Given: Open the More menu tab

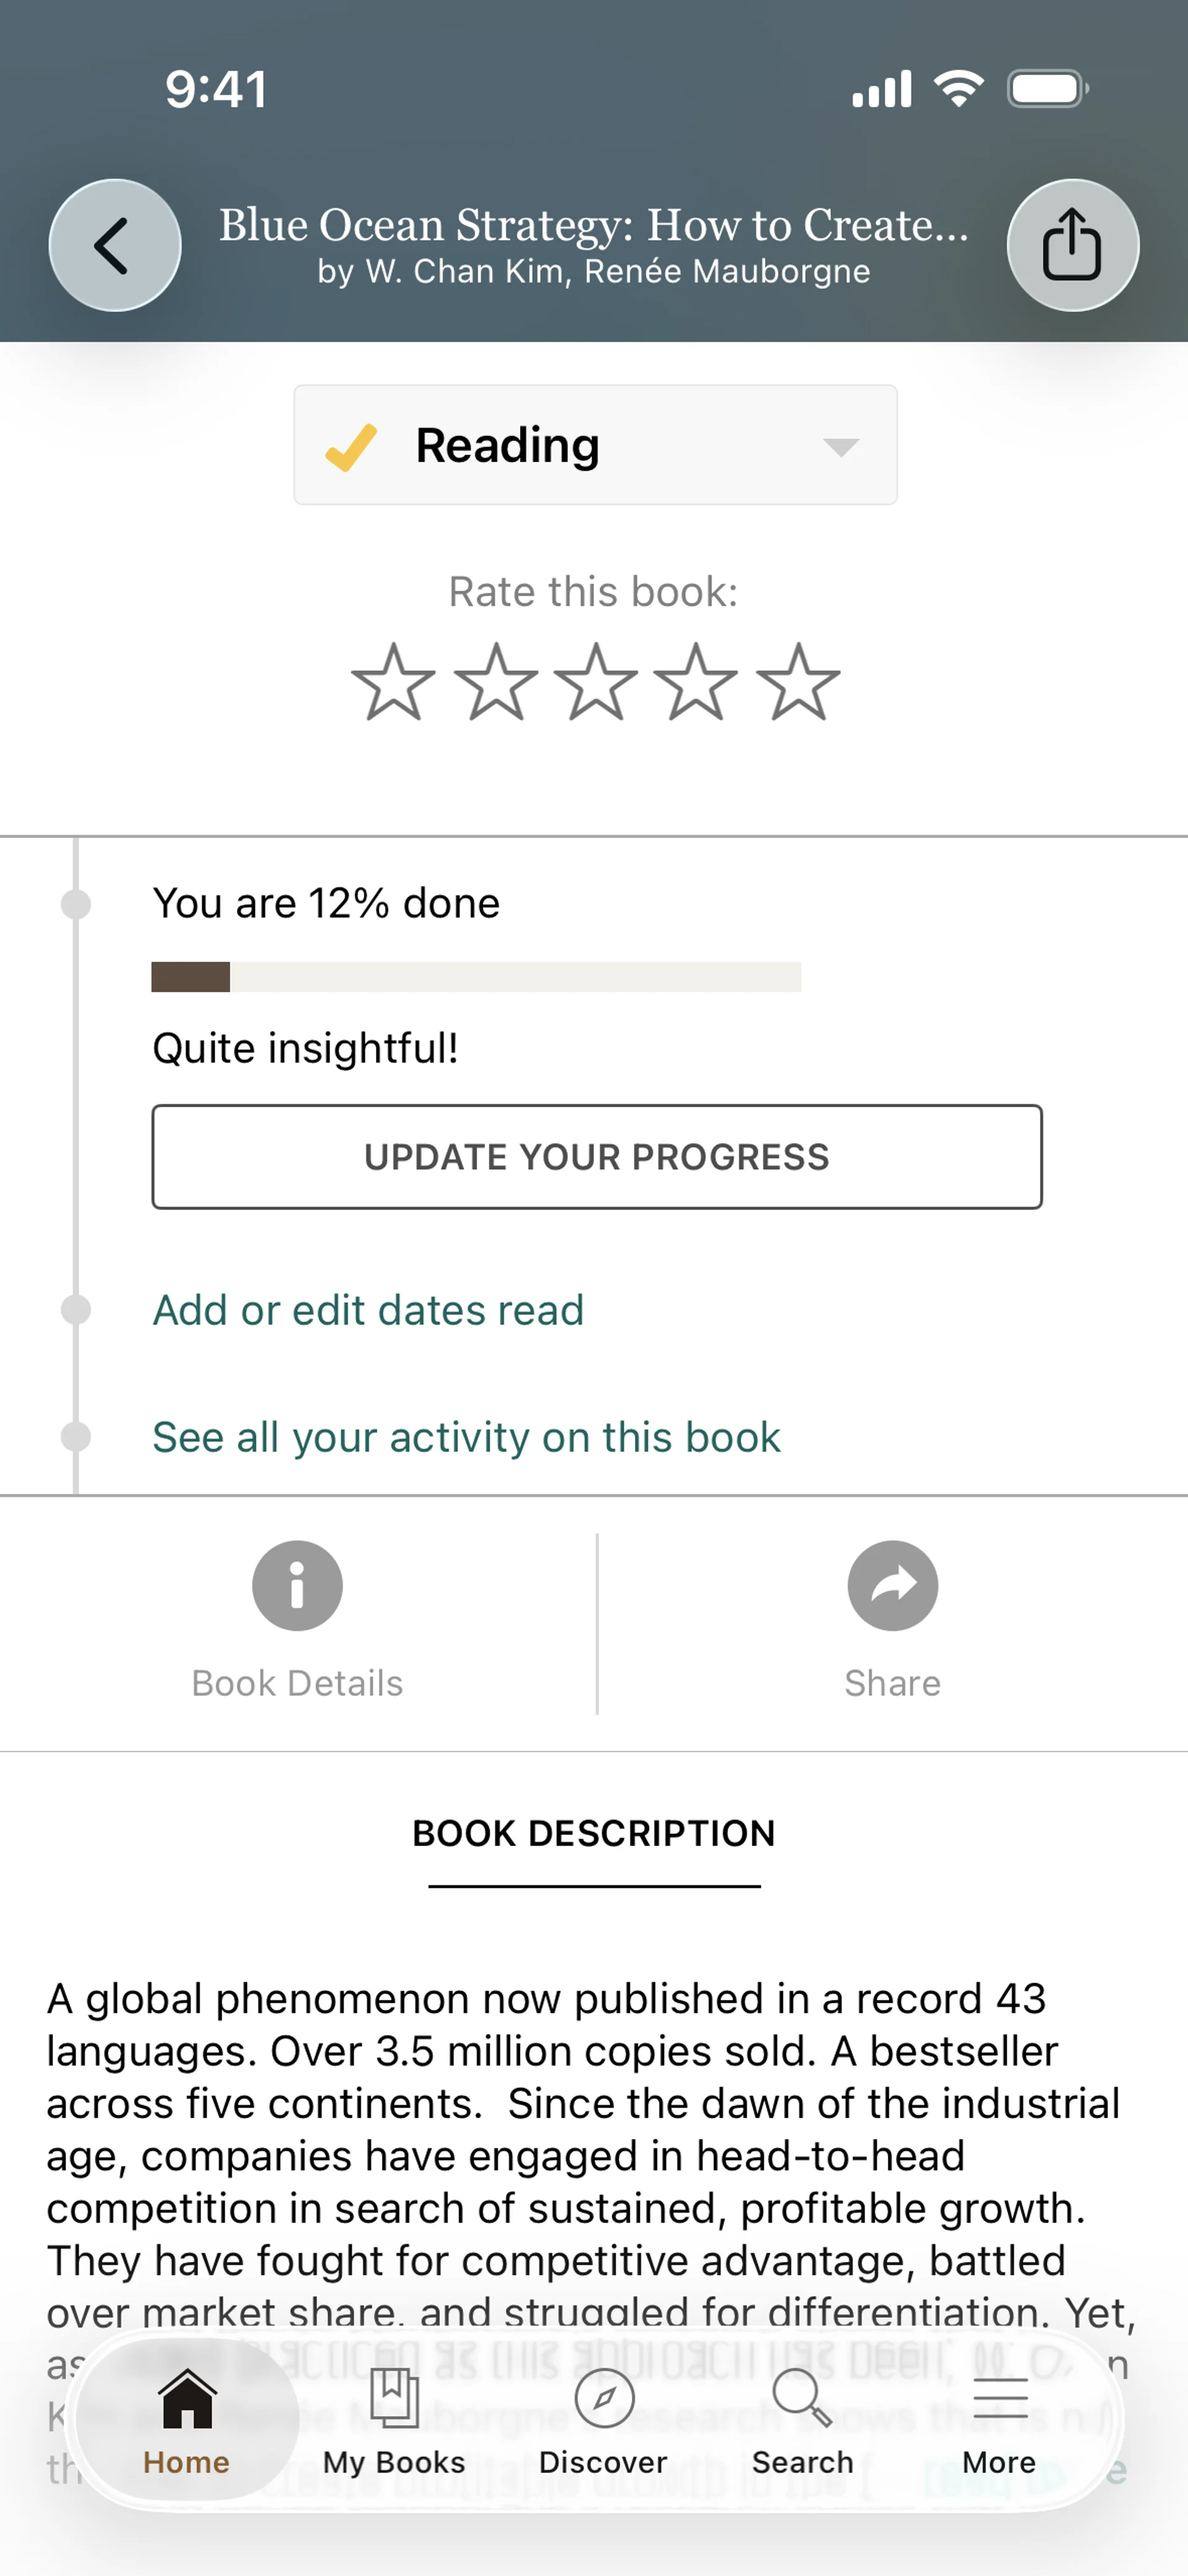Looking at the screenshot, I should [x=999, y=2420].
